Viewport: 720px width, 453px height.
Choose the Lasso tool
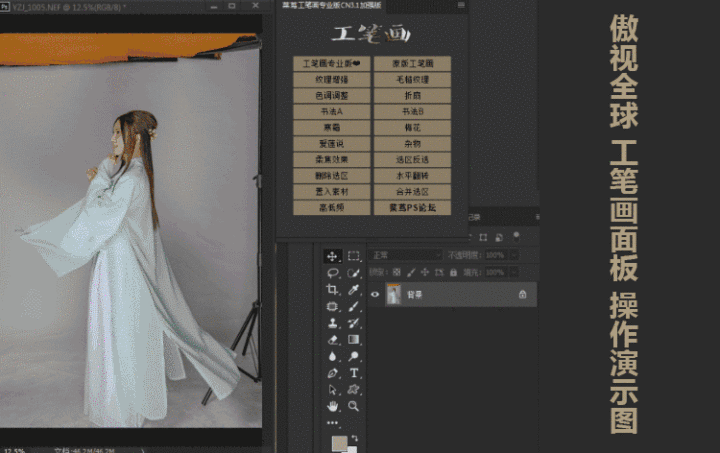pos(333,273)
